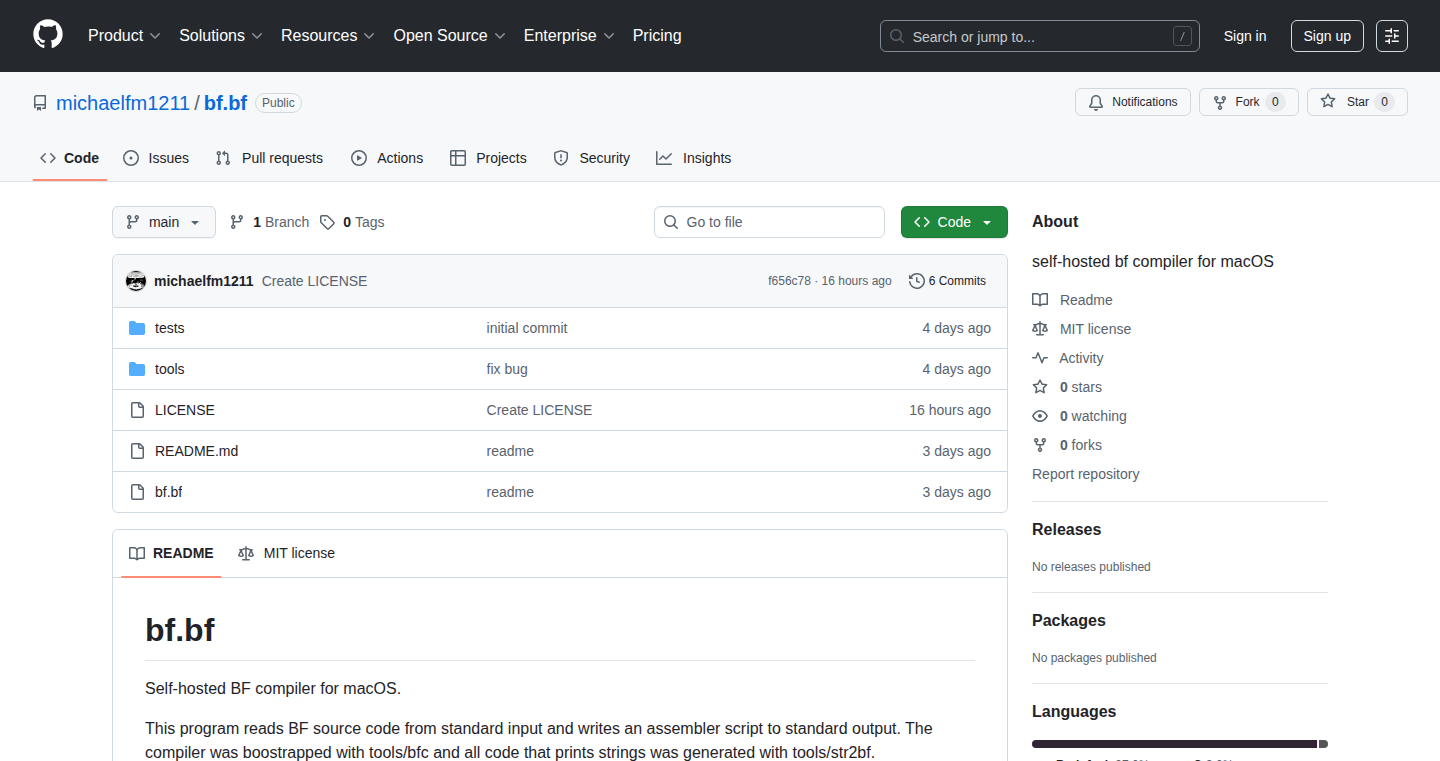Expand the Solutions dropdown
1440x761 pixels.
(221, 35)
